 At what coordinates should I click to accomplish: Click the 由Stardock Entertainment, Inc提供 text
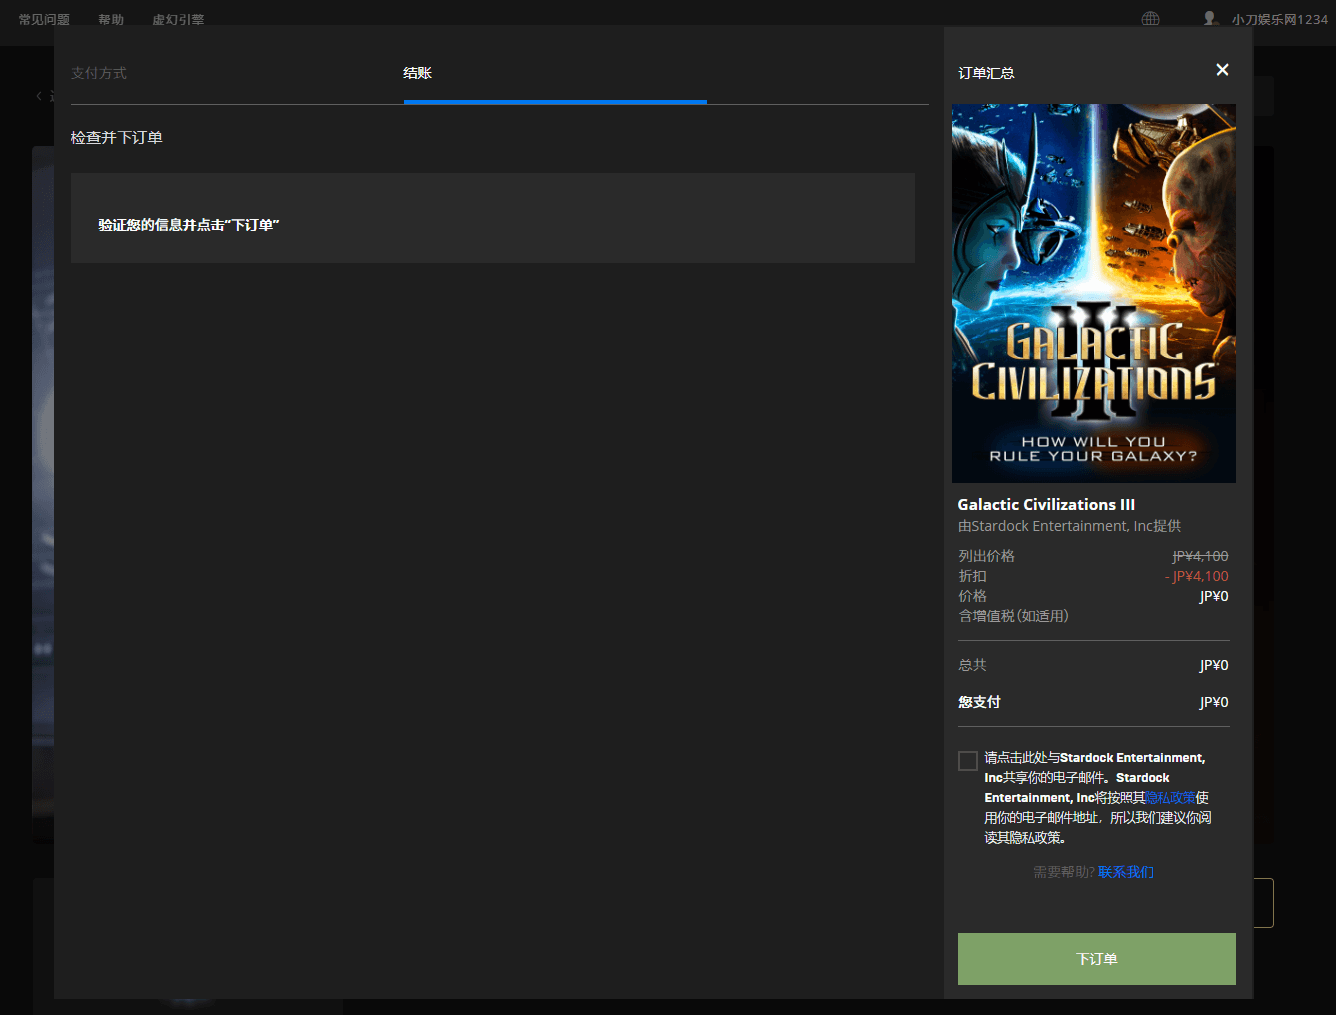(1069, 526)
